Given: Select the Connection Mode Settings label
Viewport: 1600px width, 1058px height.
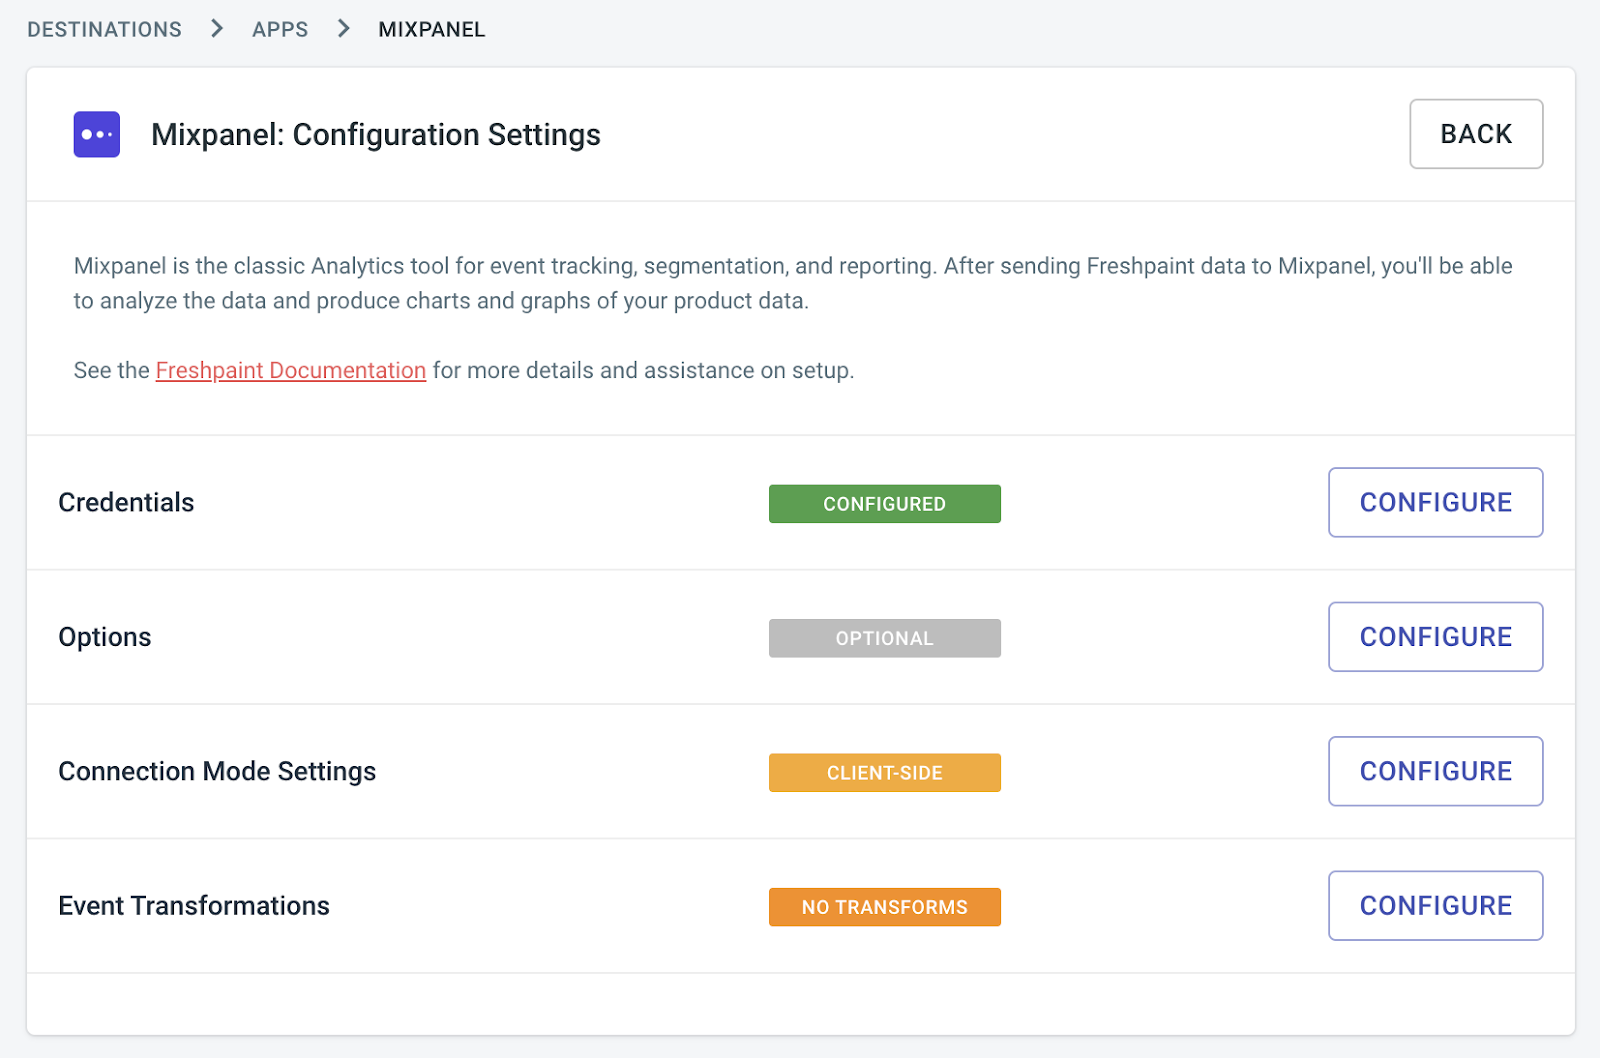Looking at the screenshot, I should click(x=217, y=771).
